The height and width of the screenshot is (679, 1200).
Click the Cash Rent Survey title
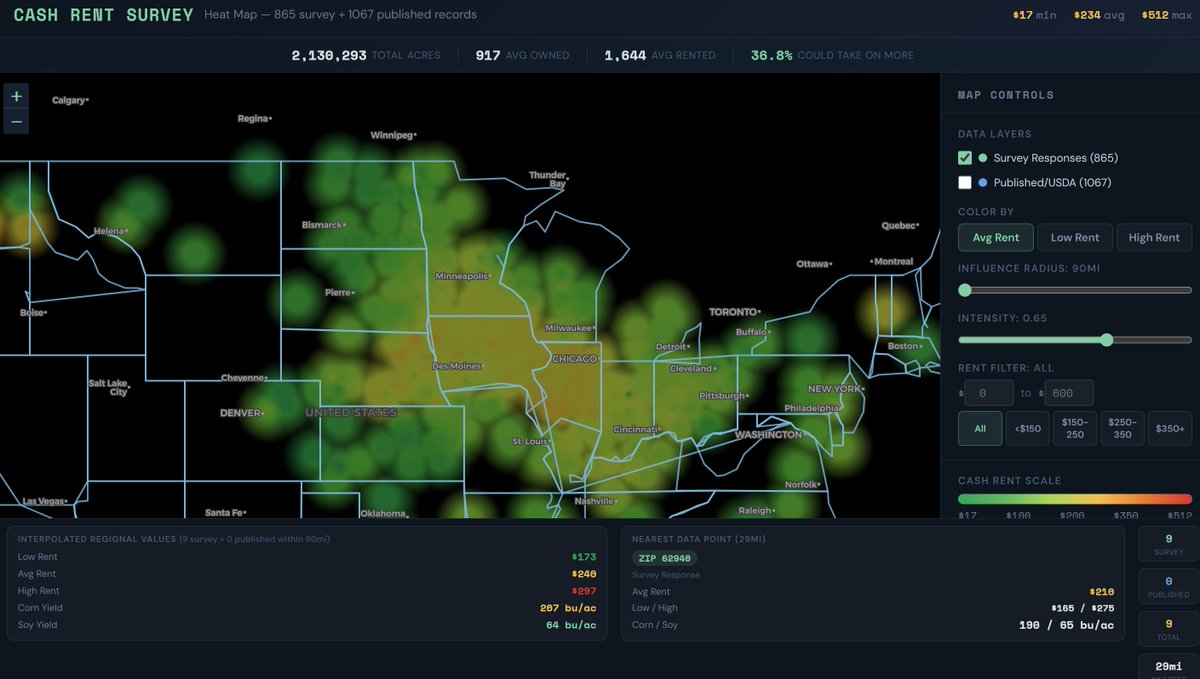tap(104, 16)
